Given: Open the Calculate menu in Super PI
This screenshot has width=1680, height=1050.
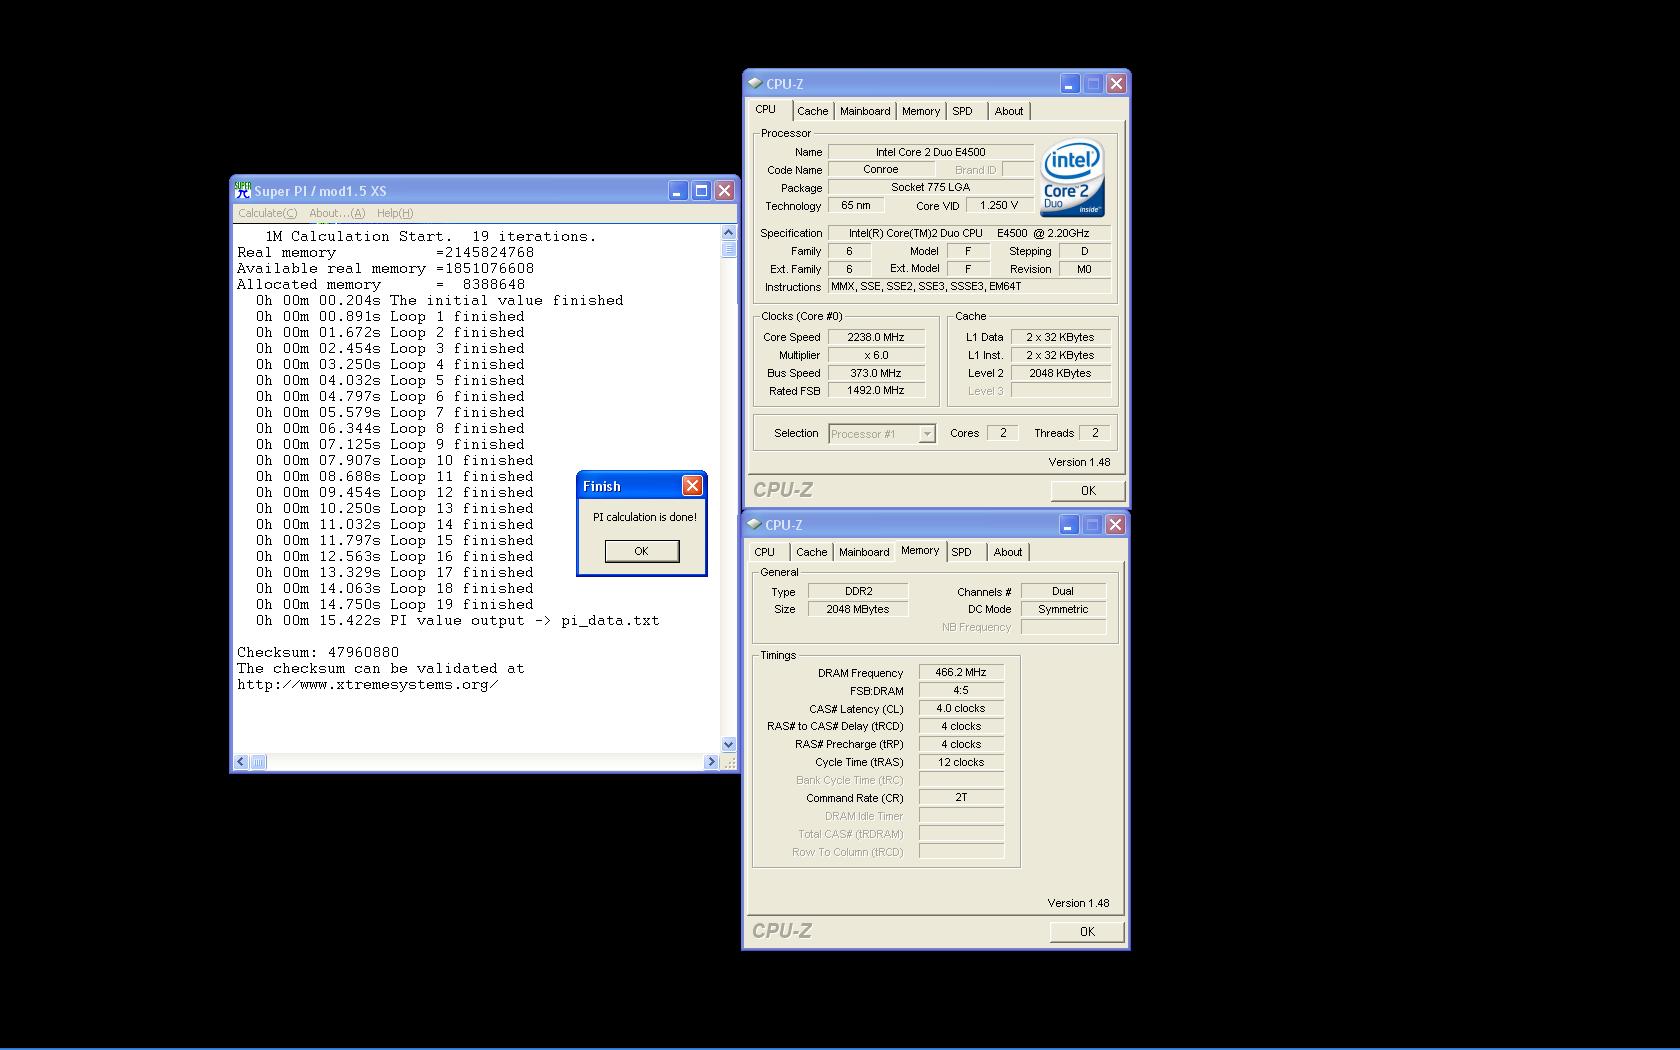Looking at the screenshot, I should click(267, 213).
